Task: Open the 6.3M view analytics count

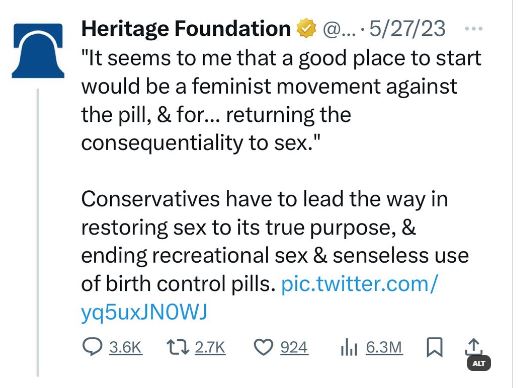Action: (x=384, y=347)
